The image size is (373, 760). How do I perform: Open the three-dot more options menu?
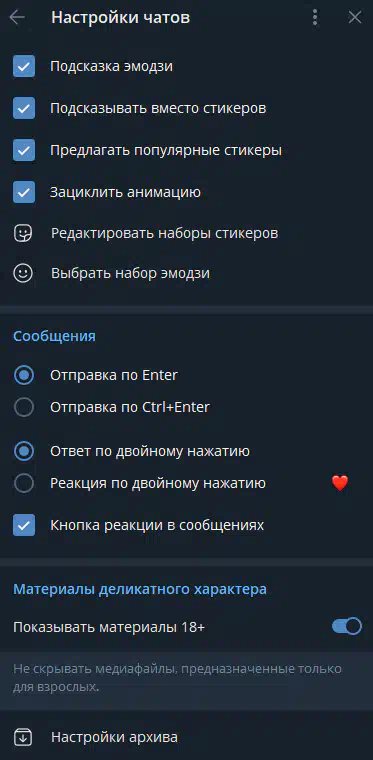(315, 18)
